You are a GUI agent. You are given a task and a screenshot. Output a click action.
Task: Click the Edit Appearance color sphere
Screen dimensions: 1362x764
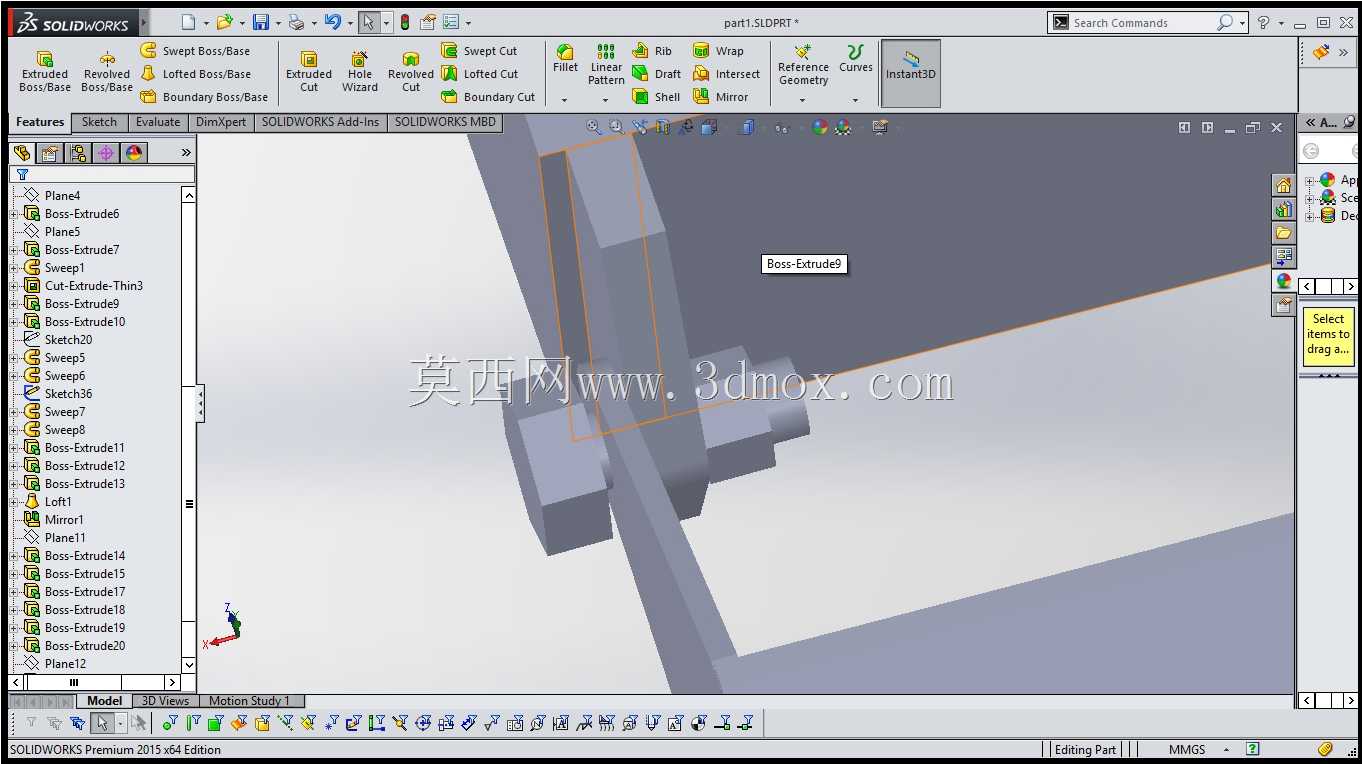tap(820, 127)
